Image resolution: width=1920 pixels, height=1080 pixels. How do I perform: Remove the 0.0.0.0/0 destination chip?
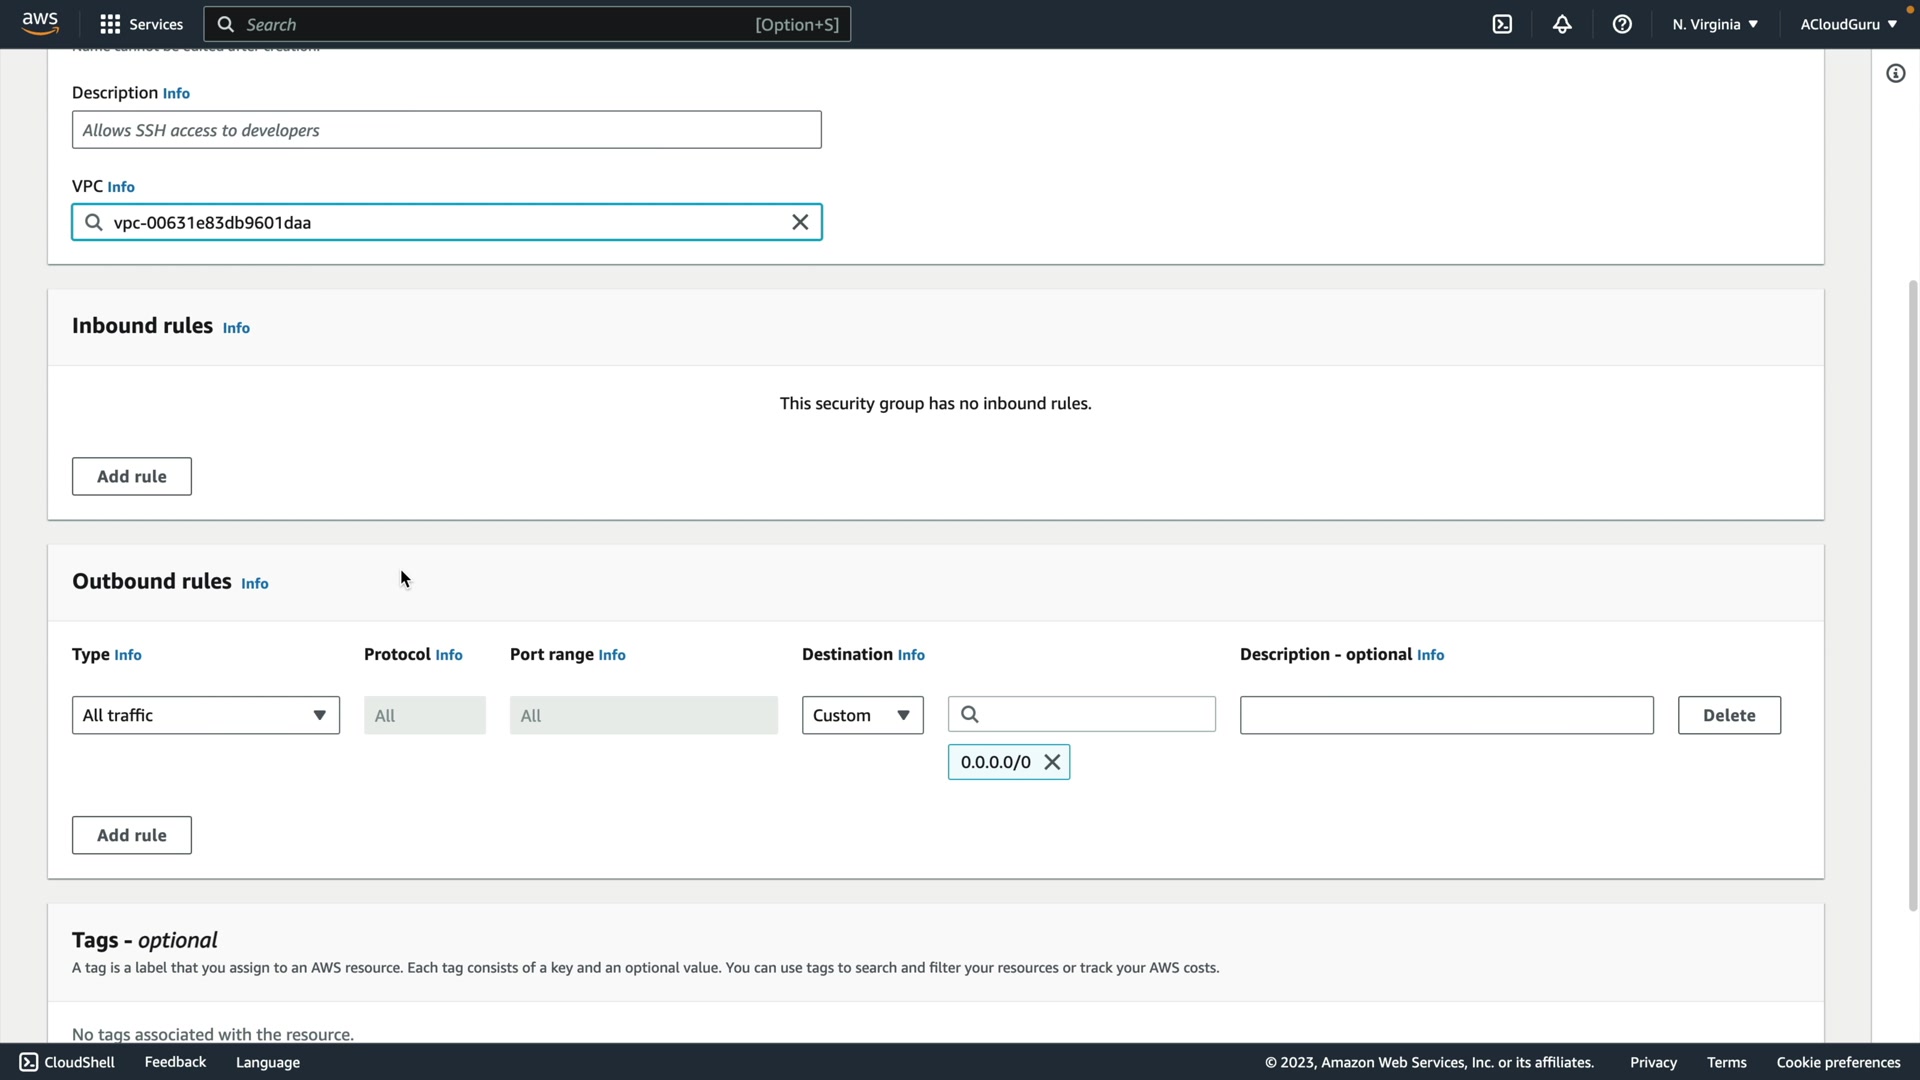coord(1052,762)
